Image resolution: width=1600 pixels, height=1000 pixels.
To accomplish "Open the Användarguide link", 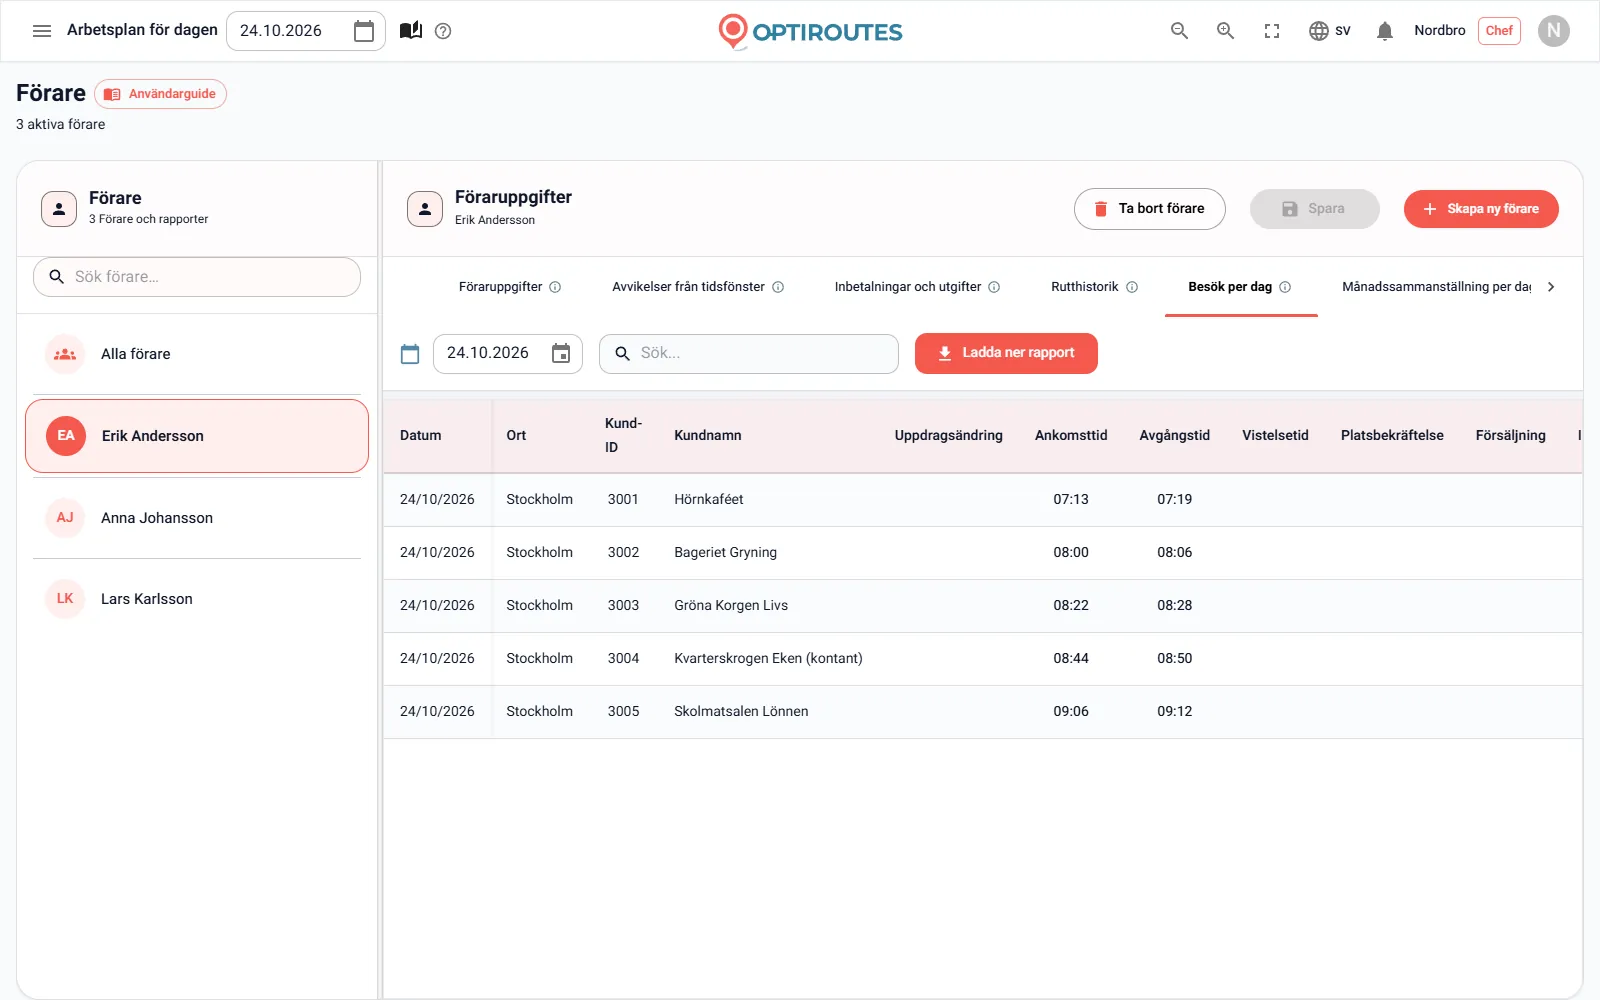I will (160, 94).
